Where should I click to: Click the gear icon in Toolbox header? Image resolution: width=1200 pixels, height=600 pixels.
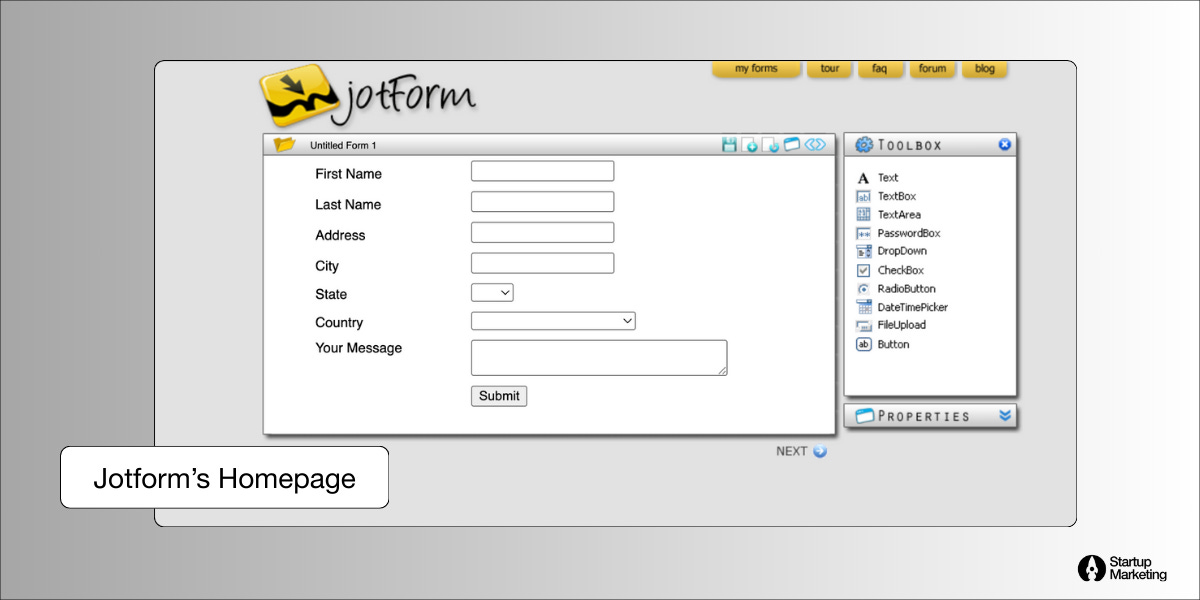click(x=864, y=145)
